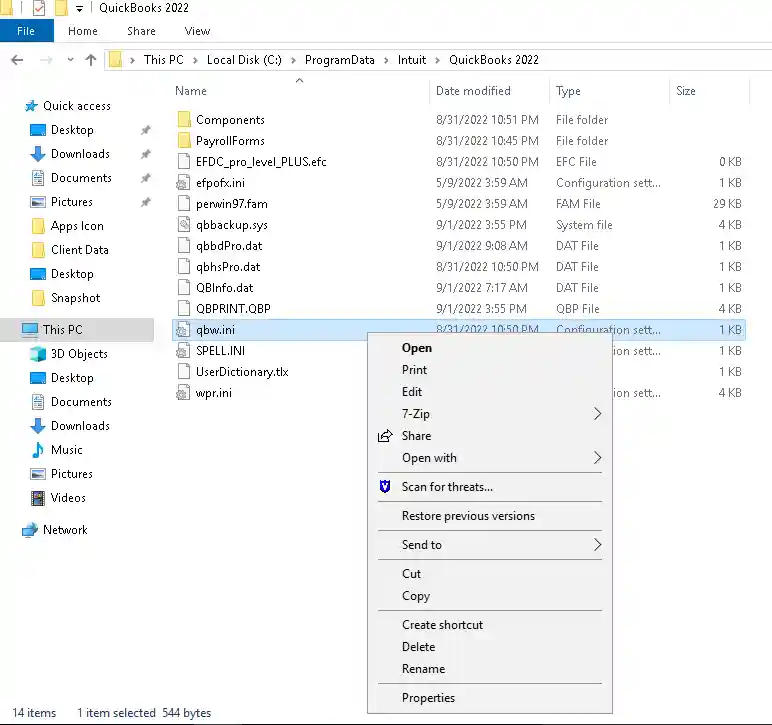Click the Components folder icon
This screenshot has height=725, width=772.
coord(184,120)
